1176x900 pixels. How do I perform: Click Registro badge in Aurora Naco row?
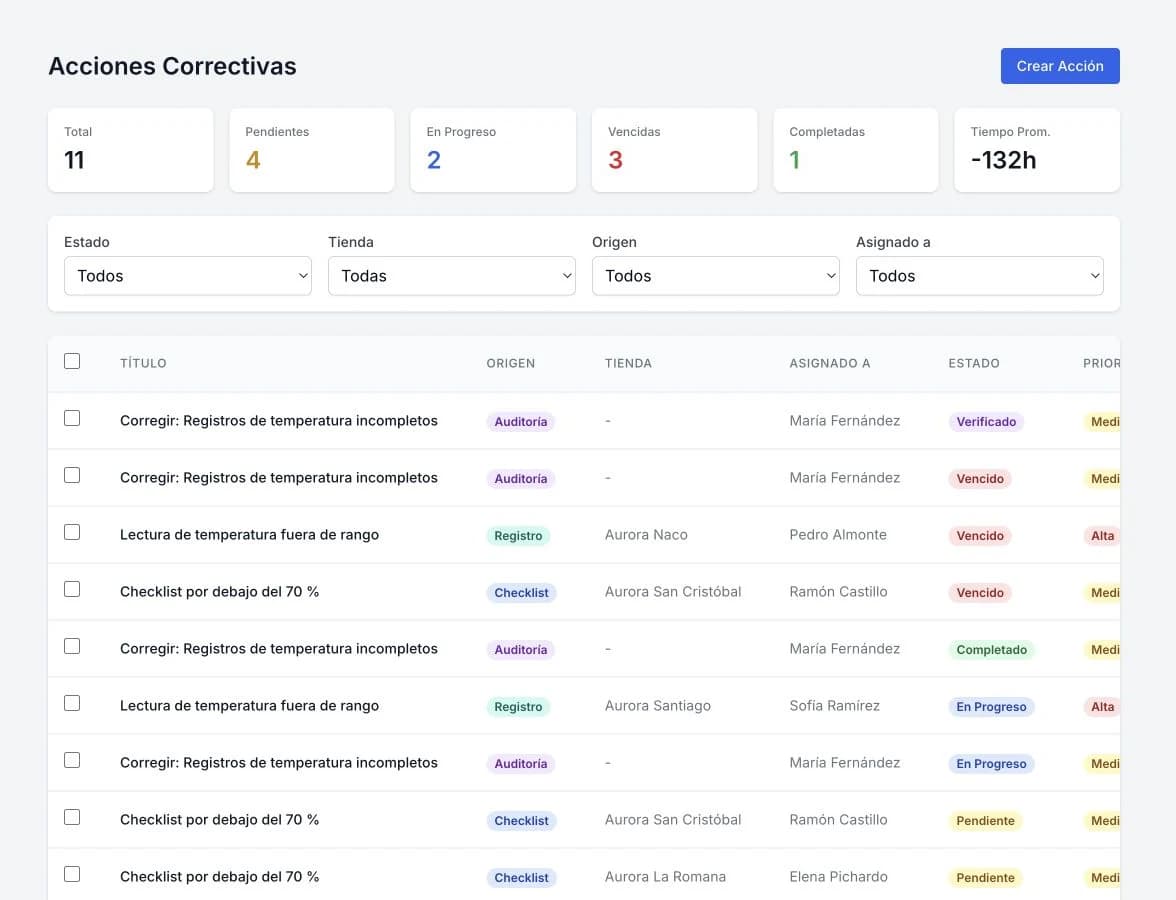point(518,536)
